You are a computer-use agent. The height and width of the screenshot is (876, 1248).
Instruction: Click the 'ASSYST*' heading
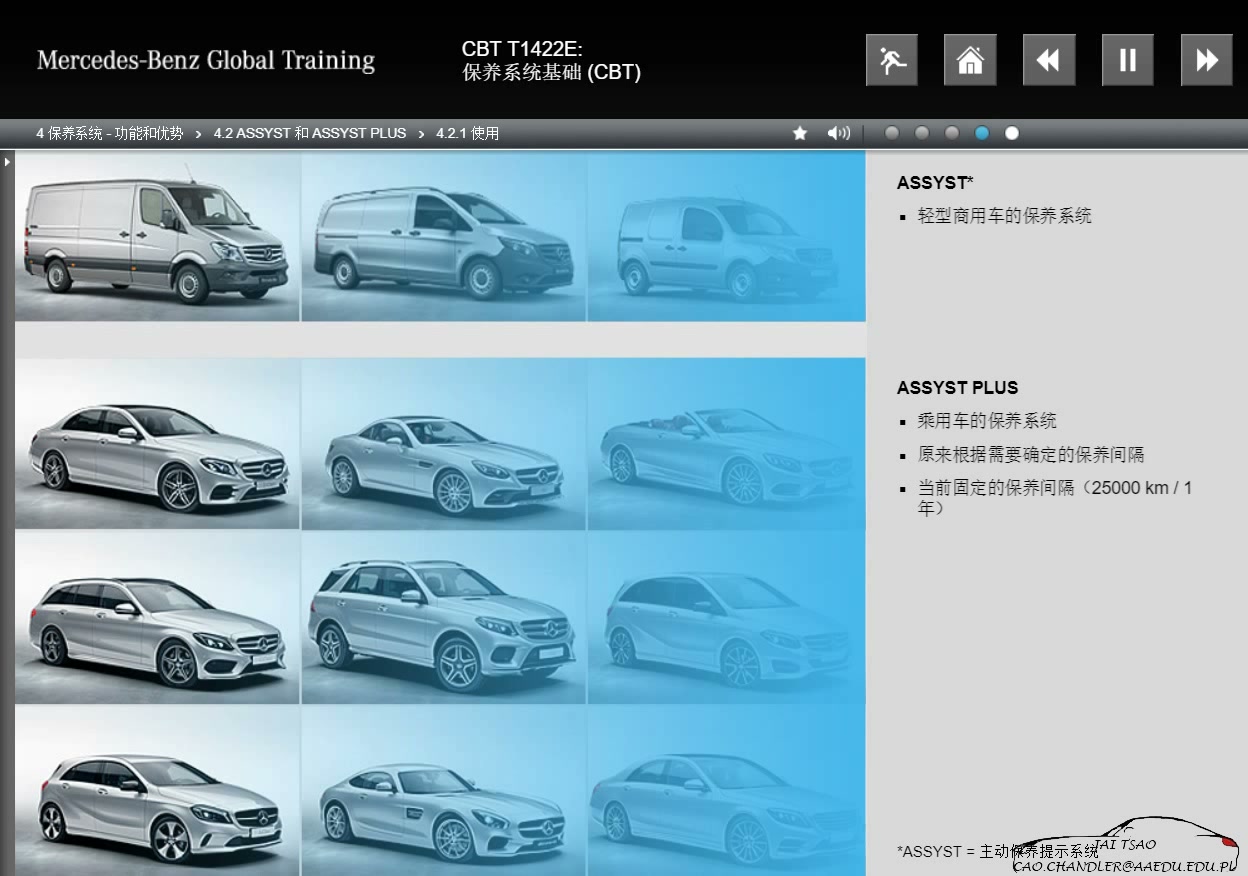(935, 183)
